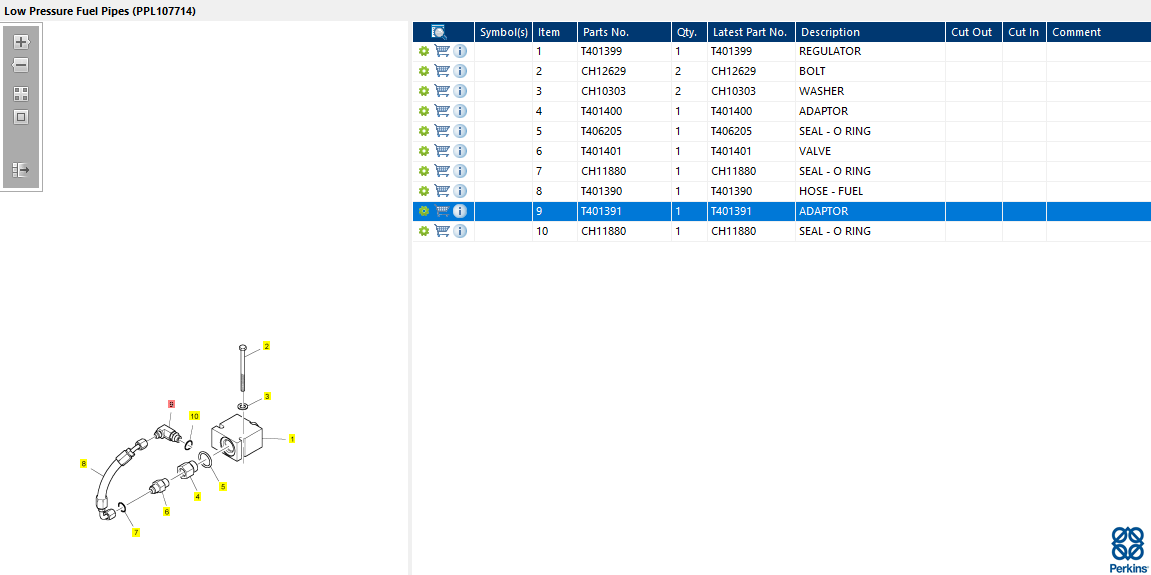
Task: Add REGULATOR T401399 to cart
Action: point(442,51)
